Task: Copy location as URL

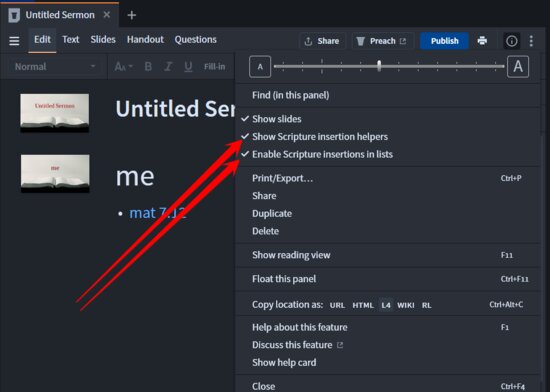Action: tap(337, 305)
